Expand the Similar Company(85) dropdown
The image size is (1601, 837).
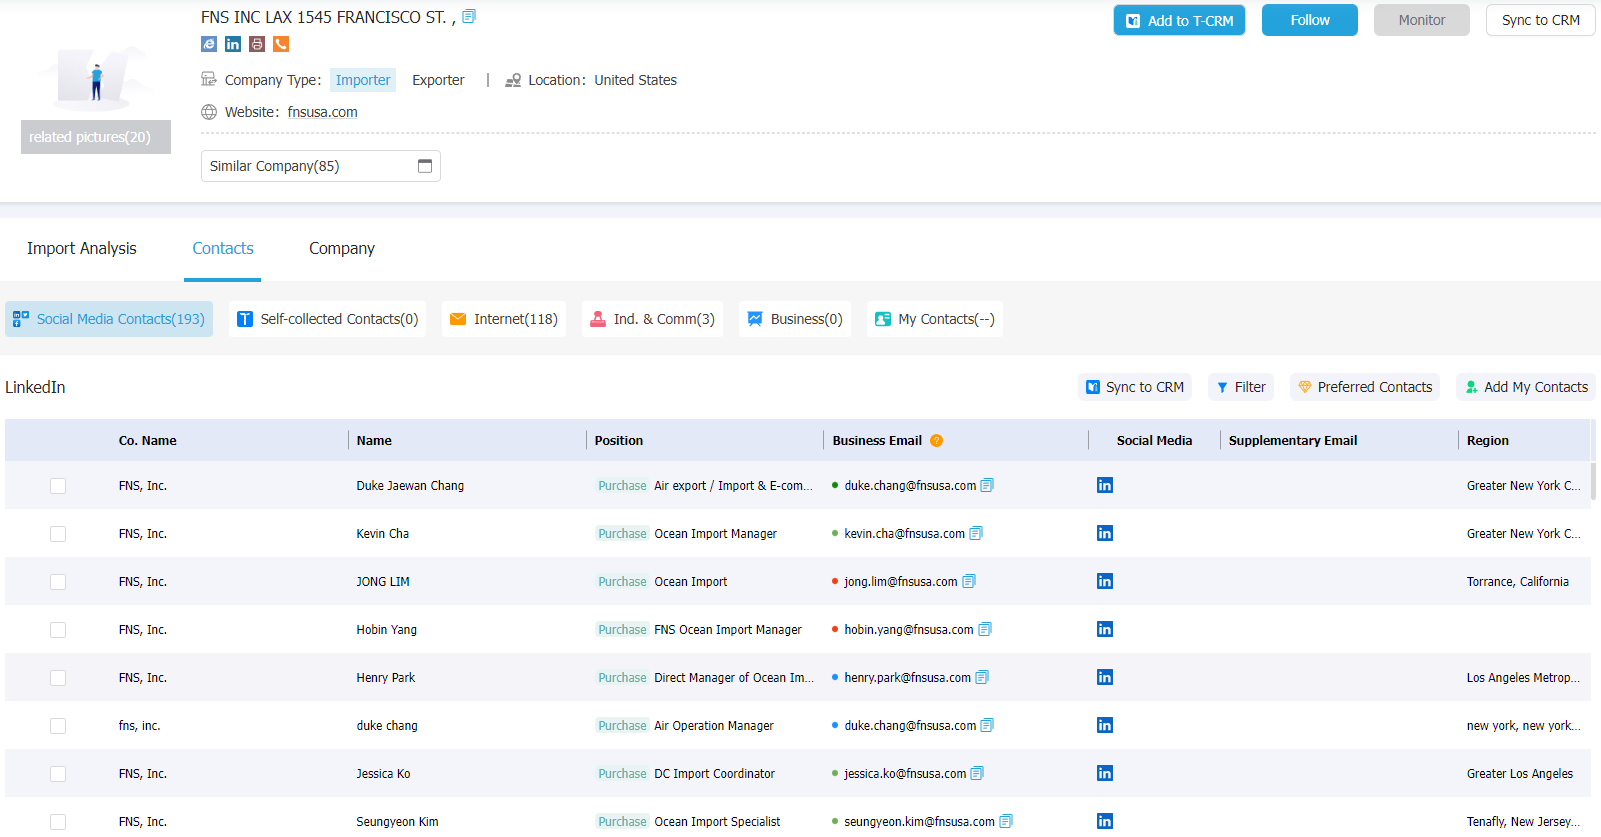[321, 166]
